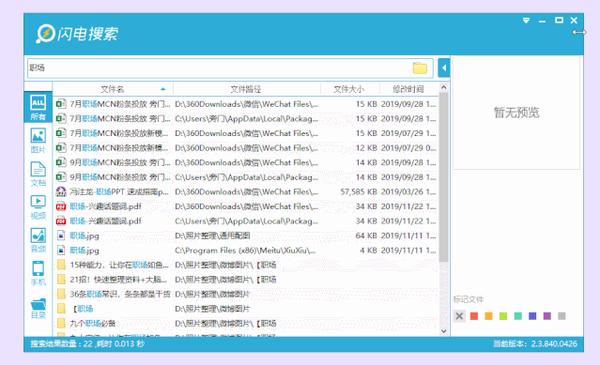Open the music category below 视频

[38, 240]
